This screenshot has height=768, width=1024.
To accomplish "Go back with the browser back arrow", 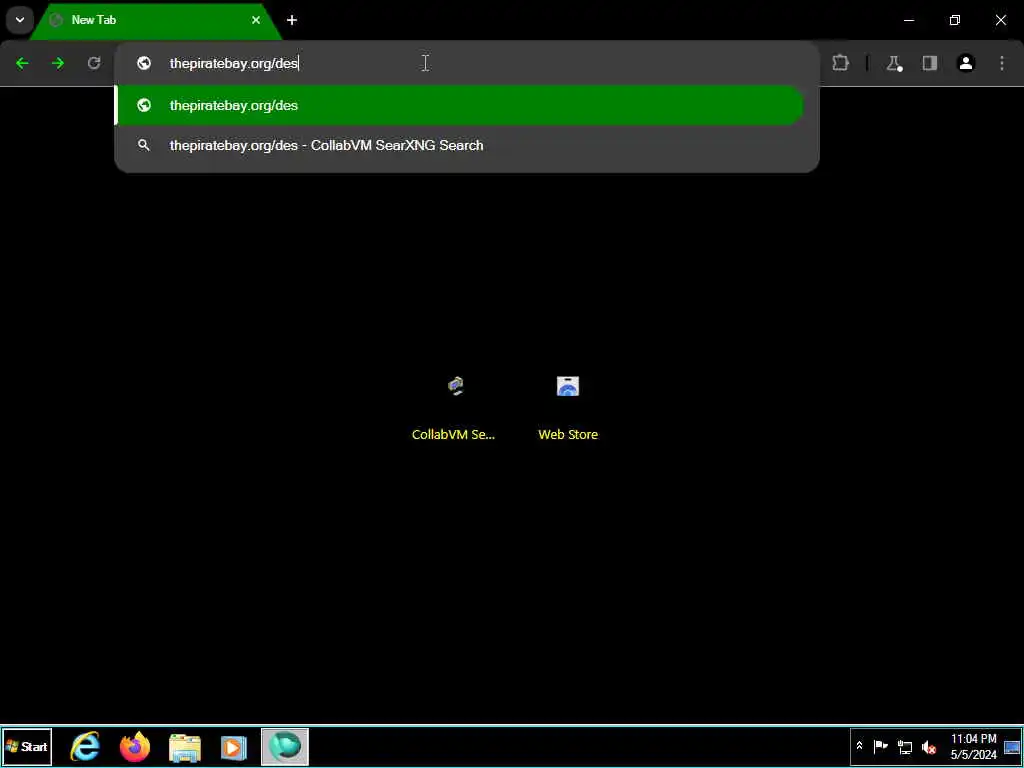I will pyautogui.click(x=22, y=63).
